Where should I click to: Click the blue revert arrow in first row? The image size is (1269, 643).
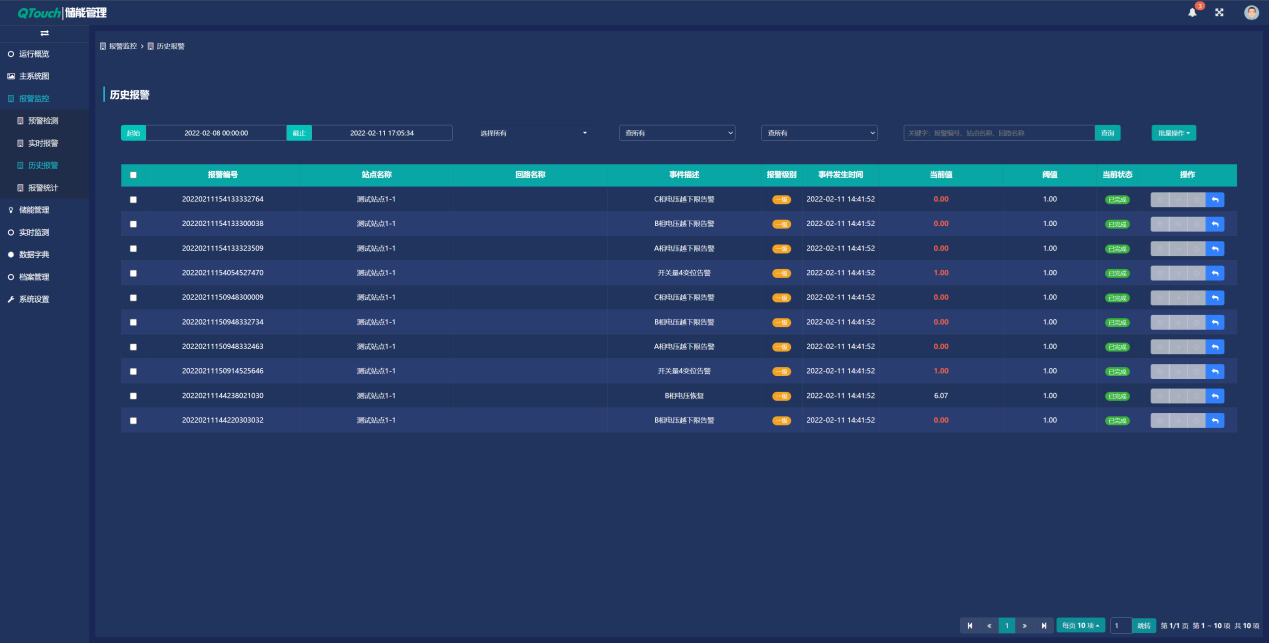(1215, 199)
